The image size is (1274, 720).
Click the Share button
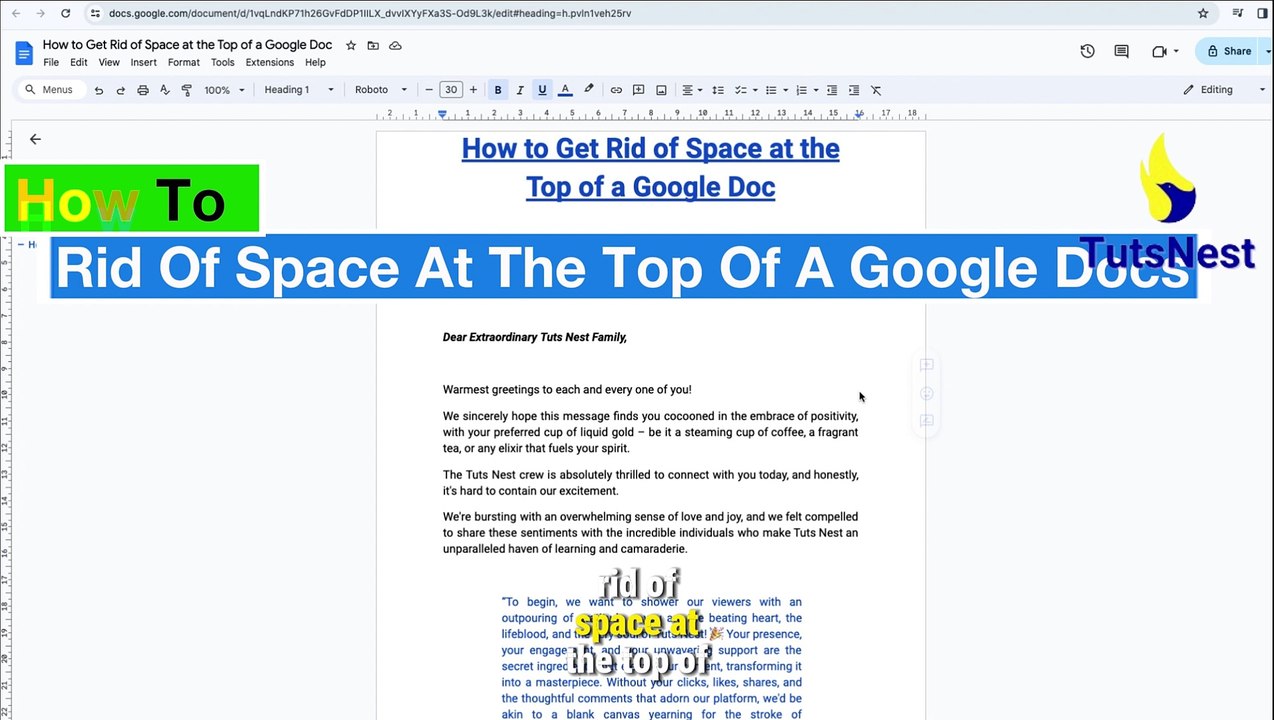point(1229,51)
